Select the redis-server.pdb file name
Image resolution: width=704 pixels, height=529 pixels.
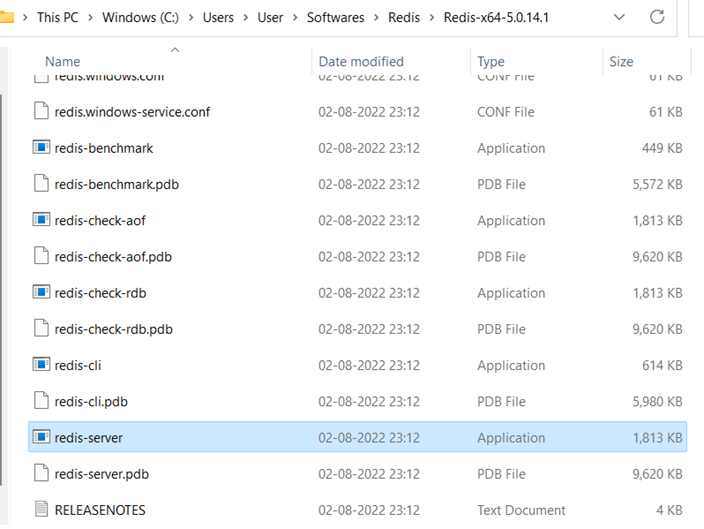coord(101,474)
